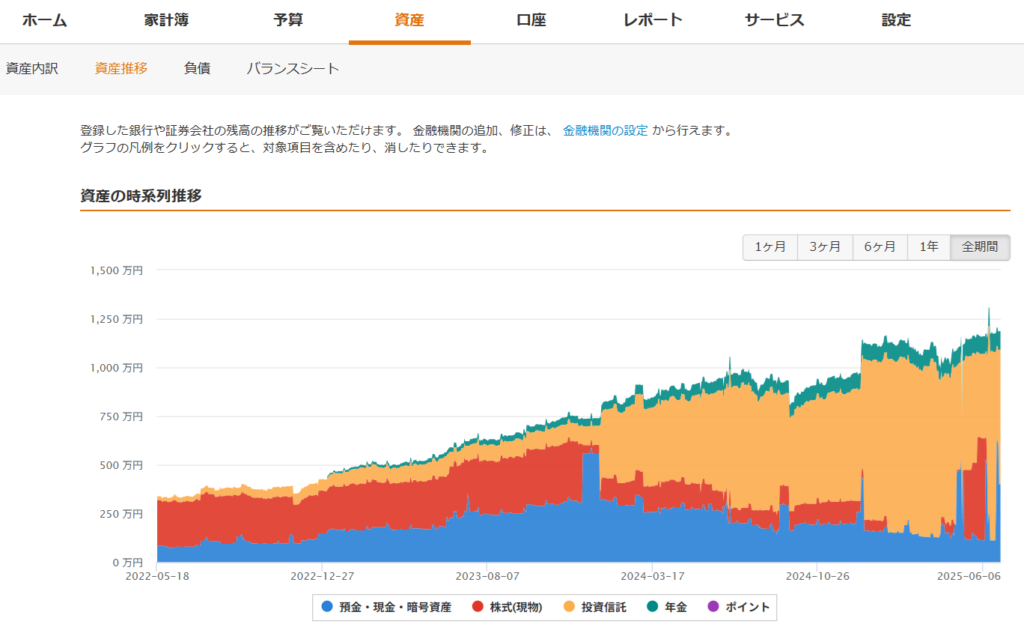Screen dimensions: 1024x624
Task: Click the 2024-10-26 axis date label
Action: [x=818, y=576]
